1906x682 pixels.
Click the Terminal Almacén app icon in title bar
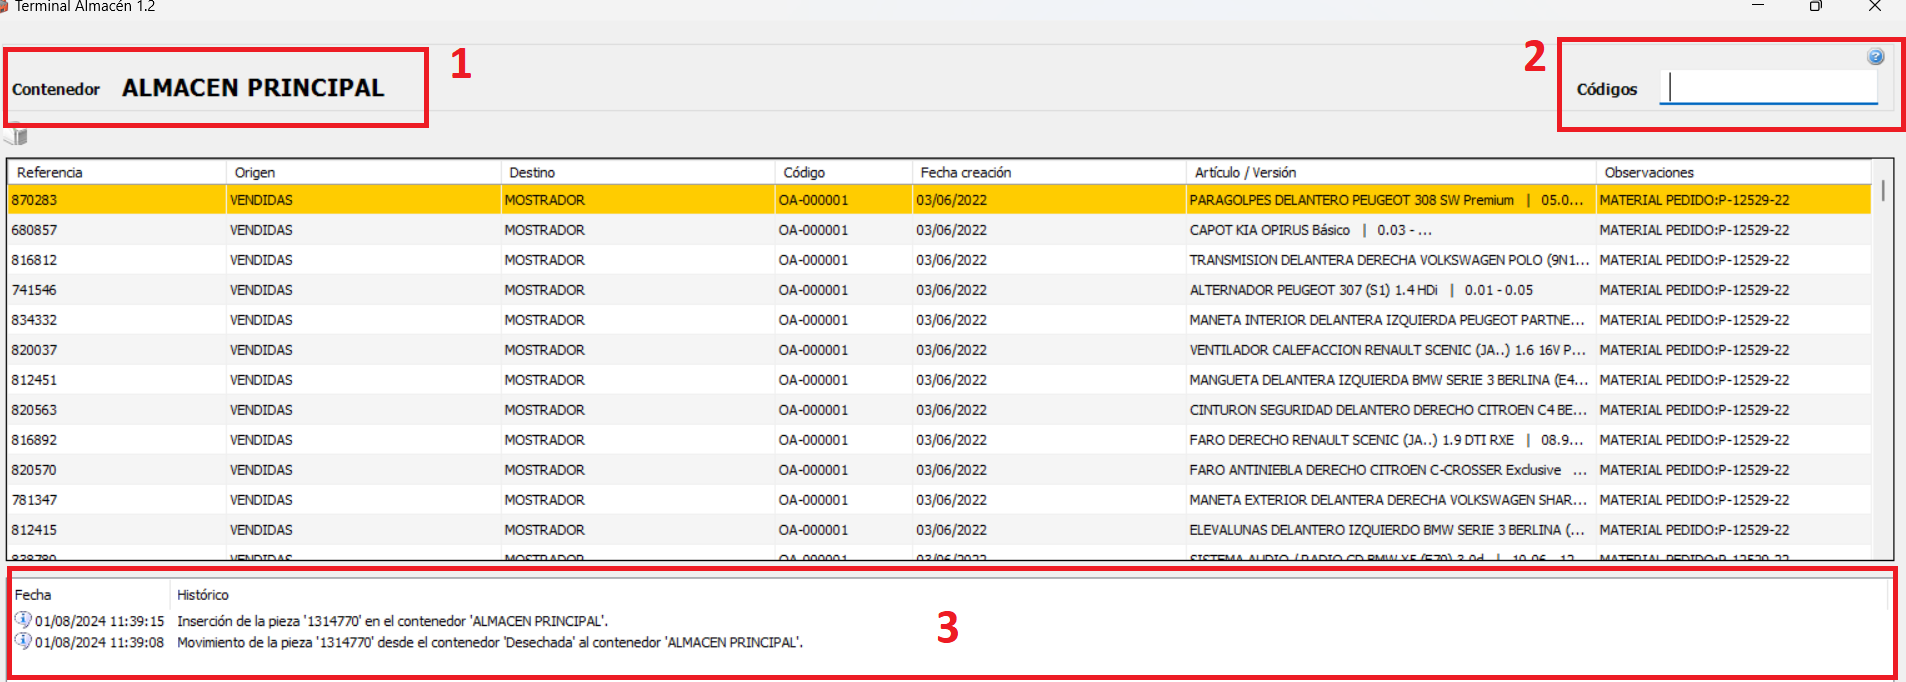(x=4, y=6)
